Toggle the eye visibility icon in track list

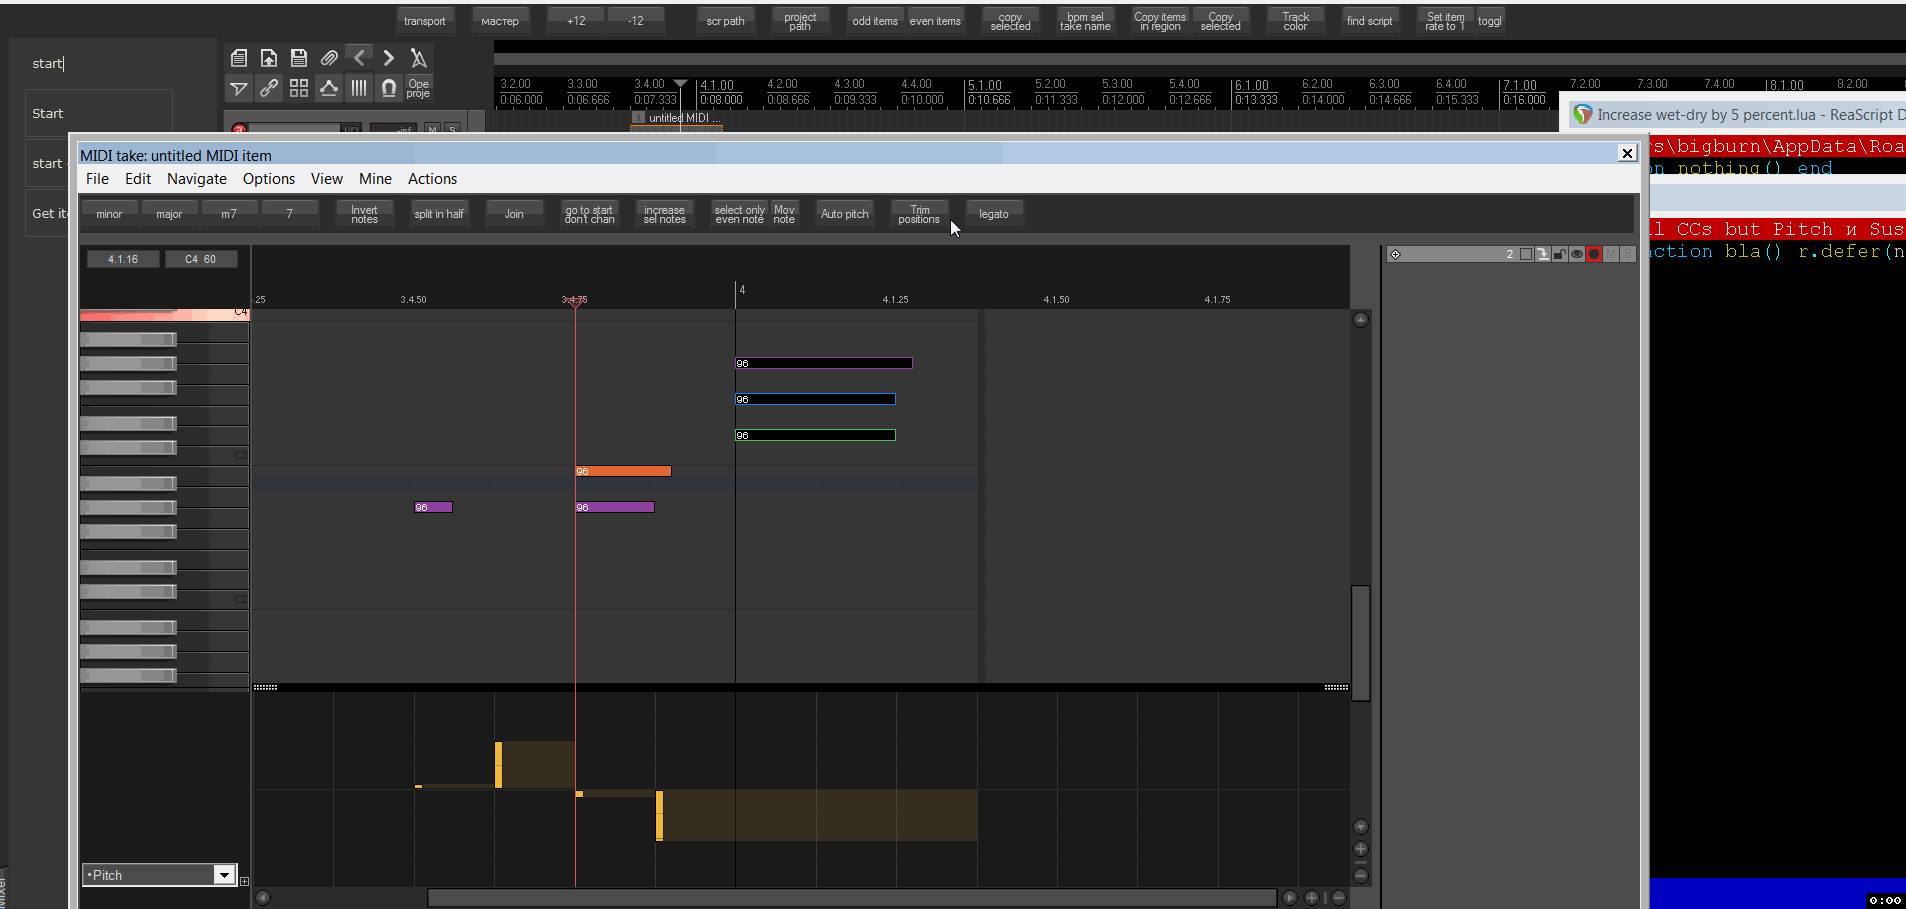tap(1577, 254)
